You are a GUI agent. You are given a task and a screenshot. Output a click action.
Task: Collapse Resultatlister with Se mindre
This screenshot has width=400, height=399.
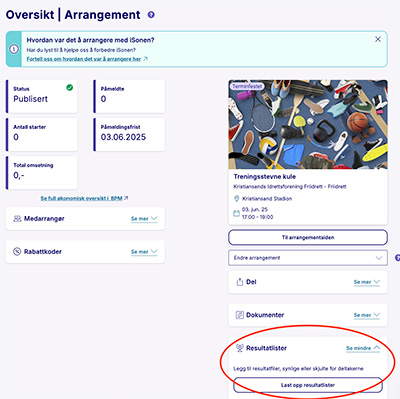point(363,348)
